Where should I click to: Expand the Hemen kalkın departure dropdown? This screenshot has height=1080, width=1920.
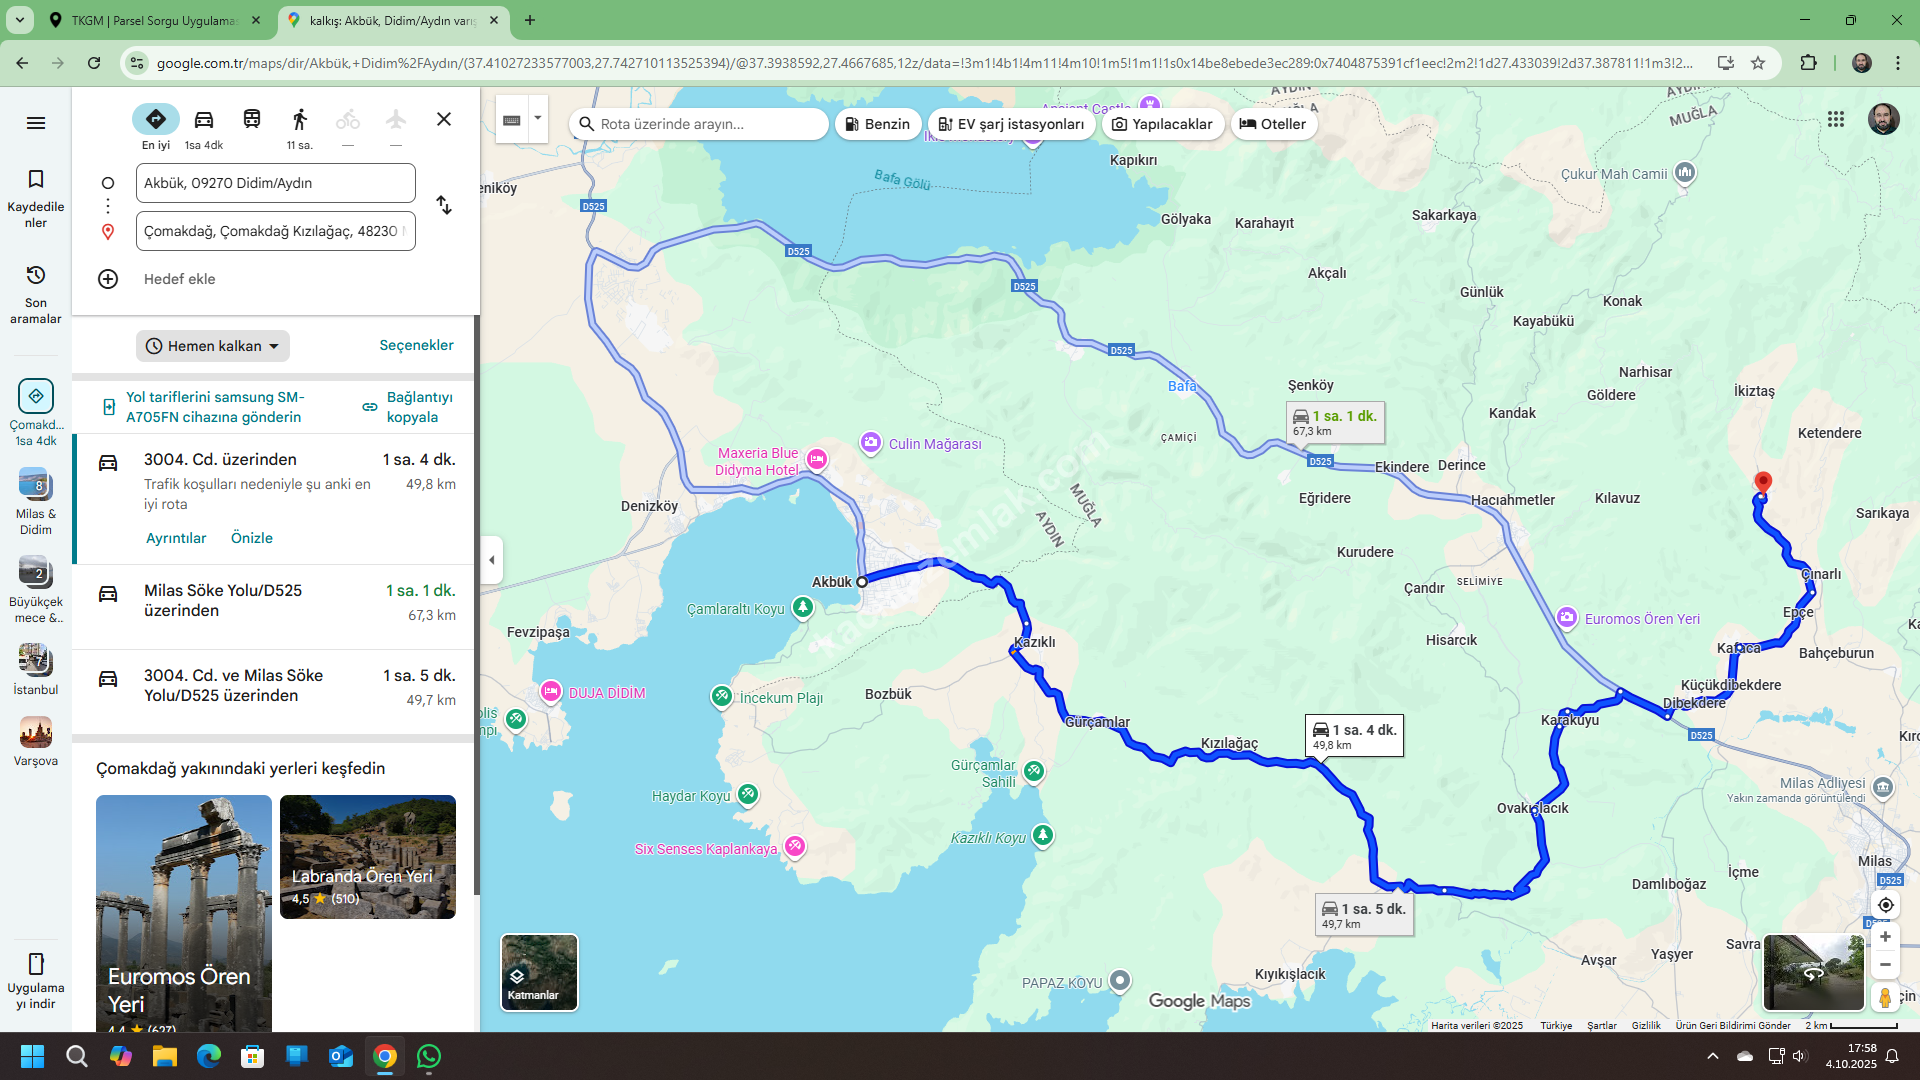tap(213, 346)
